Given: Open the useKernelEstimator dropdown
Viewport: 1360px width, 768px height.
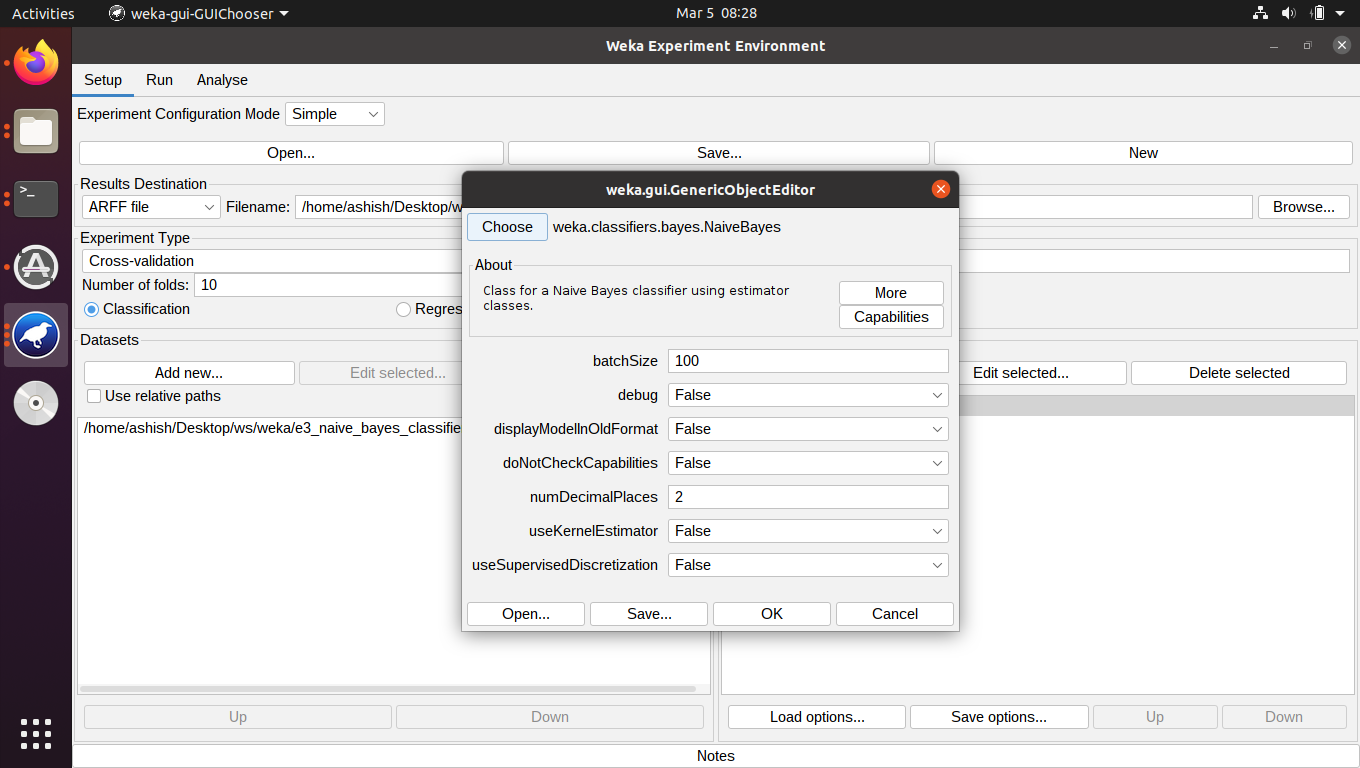Looking at the screenshot, I should (x=808, y=531).
